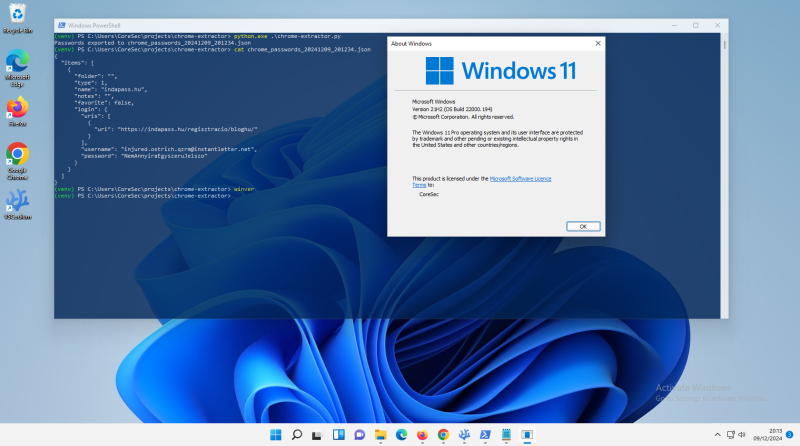
Task: Close the Windows PowerShell window
Action: [x=717, y=25]
